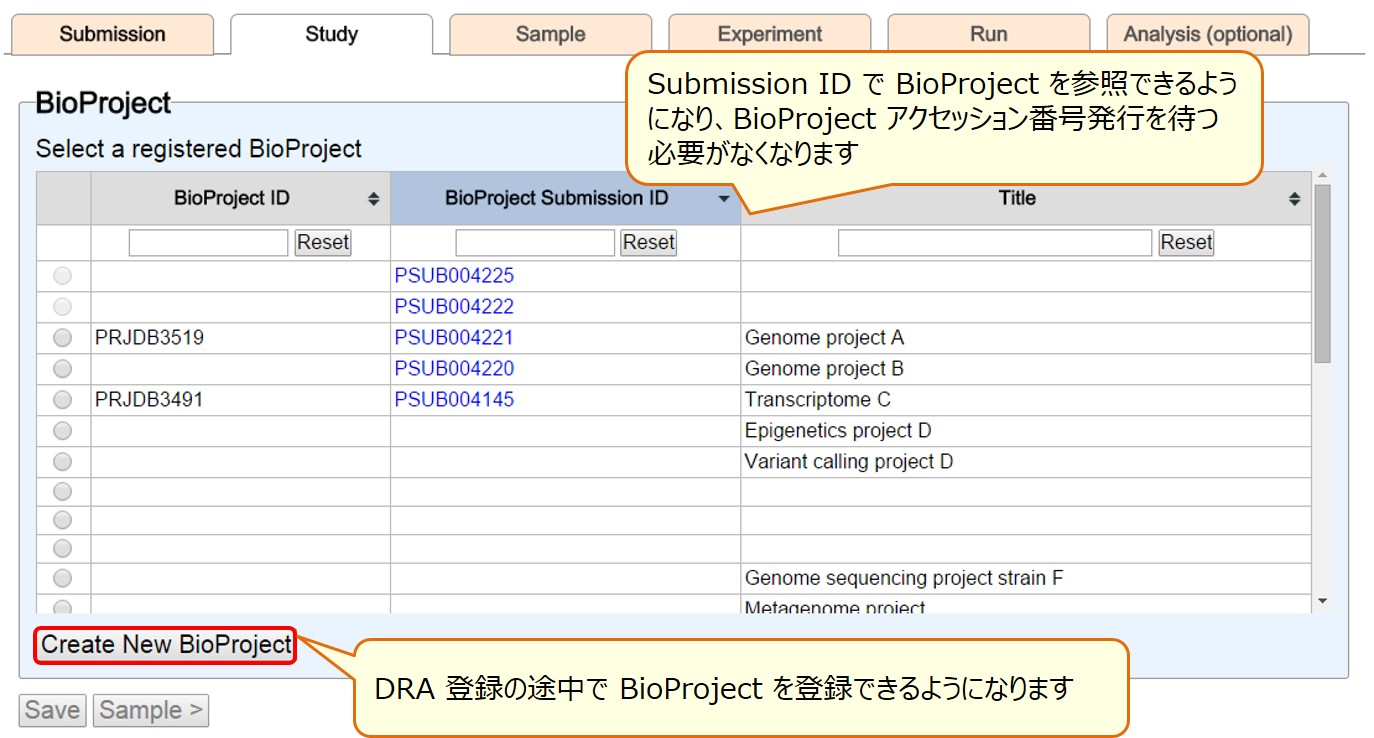Click the scrollbar down arrow in the table
This screenshot has height=738, width=1374.
pos(1323,601)
